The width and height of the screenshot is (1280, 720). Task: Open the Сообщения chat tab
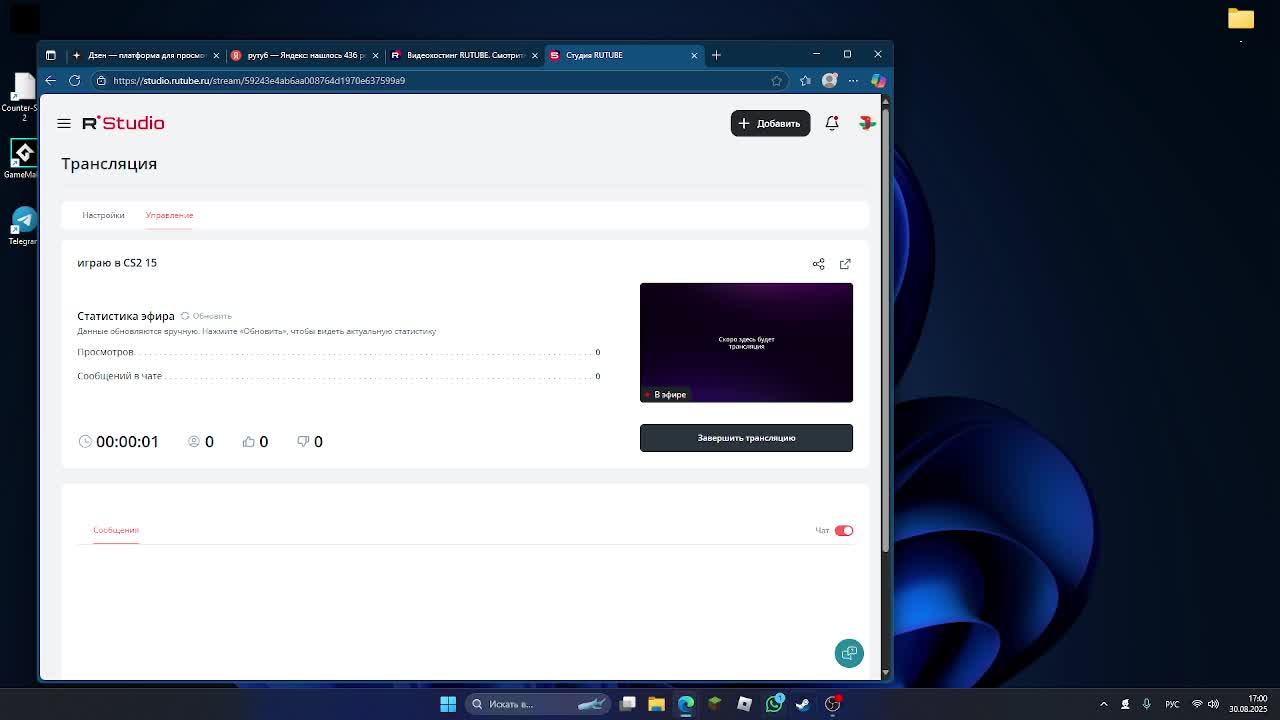[x=116, y=530]
